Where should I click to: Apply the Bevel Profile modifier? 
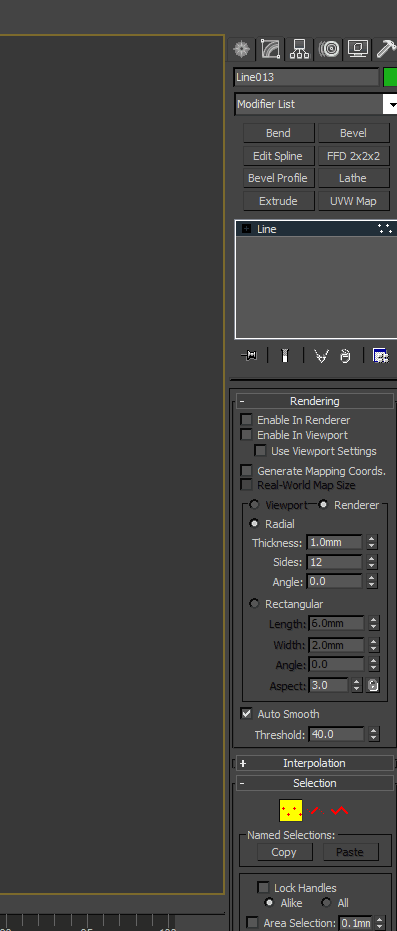[278, 178]
